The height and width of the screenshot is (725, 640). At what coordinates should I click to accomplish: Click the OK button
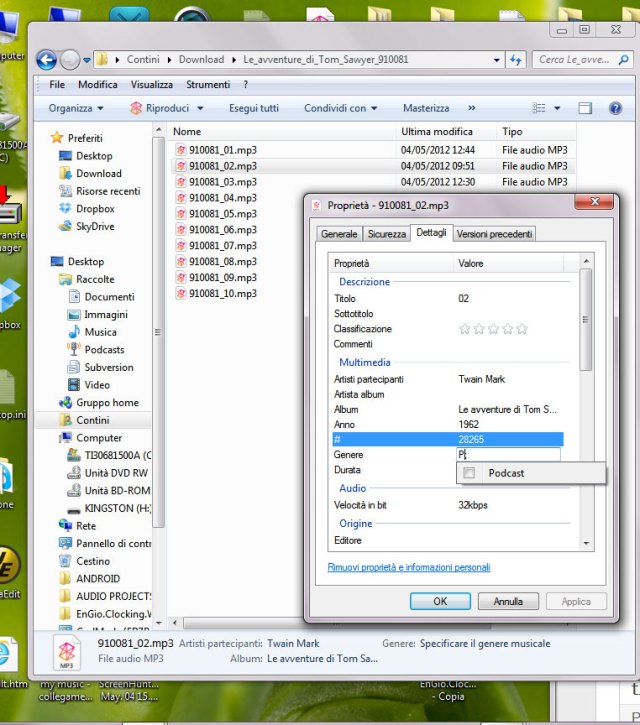click(440, 602)
